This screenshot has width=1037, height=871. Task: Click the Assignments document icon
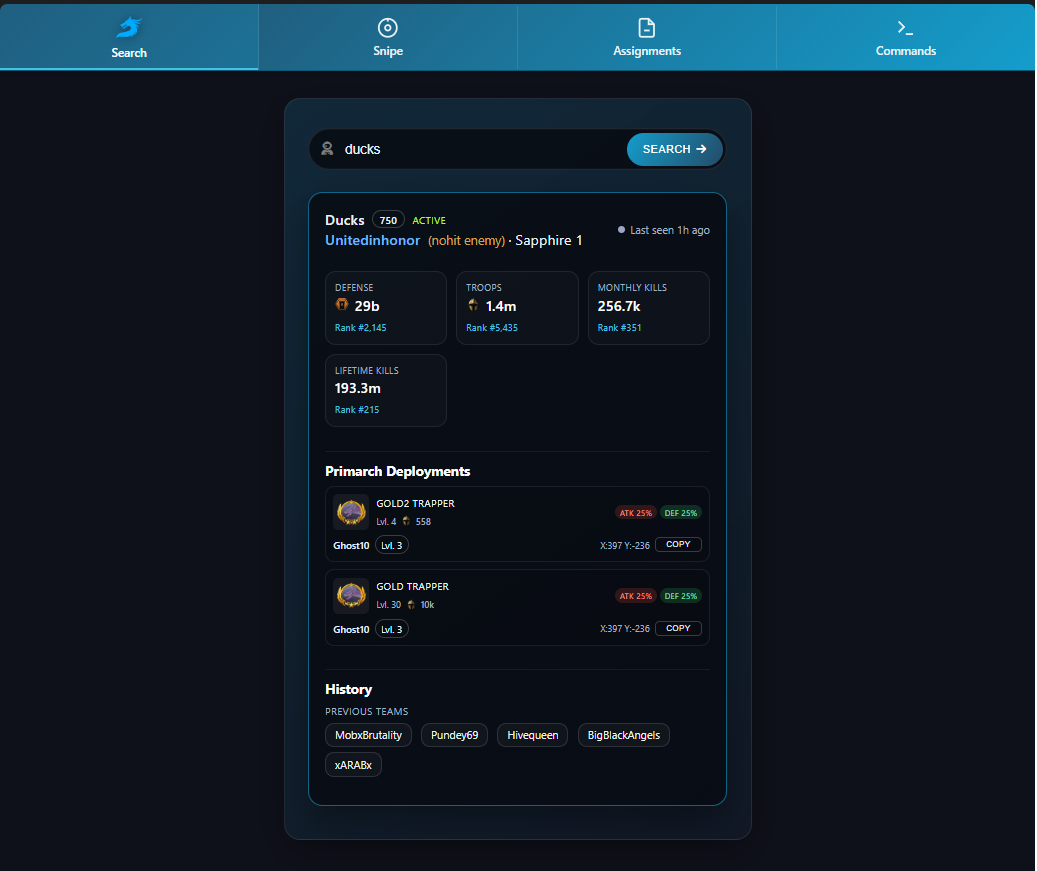point(647,27)
